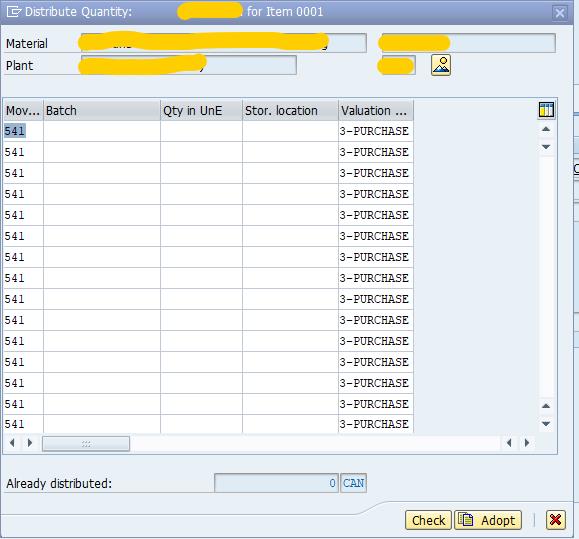Click the left horizontal scroll-left arrow

(x=12, y=443)
